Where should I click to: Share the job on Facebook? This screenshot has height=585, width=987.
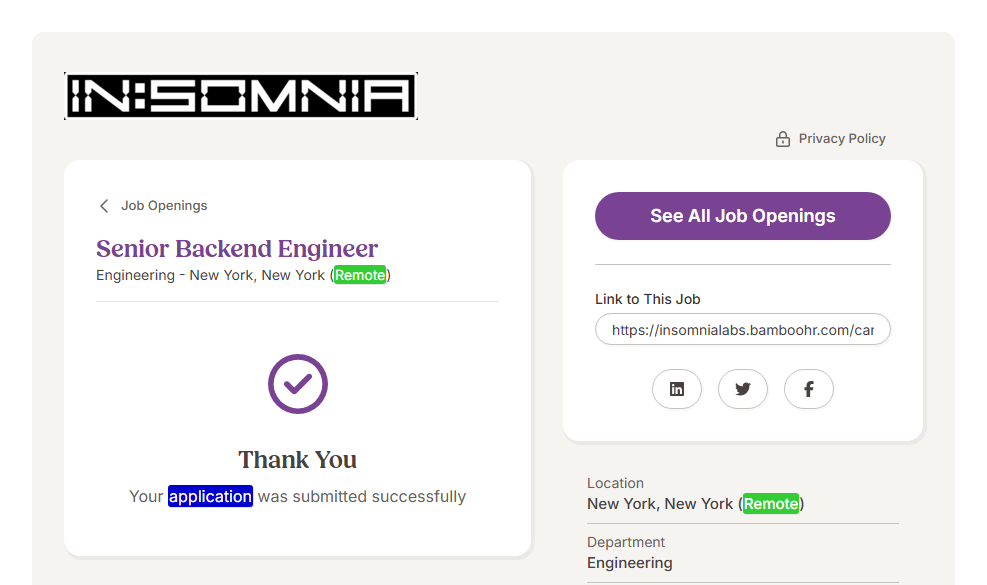[x=809, y=389]
